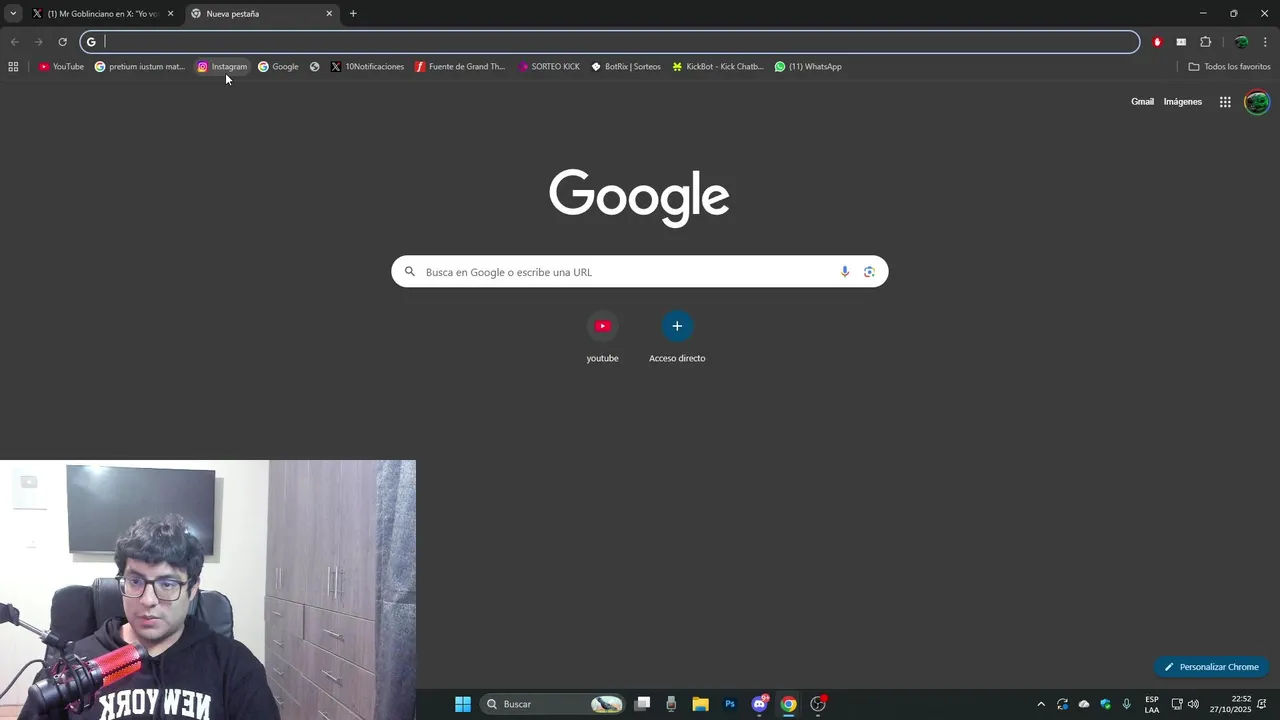Open the Google apps grid
Viewport: 1280px width, 720px height.
coord(1225,102)
